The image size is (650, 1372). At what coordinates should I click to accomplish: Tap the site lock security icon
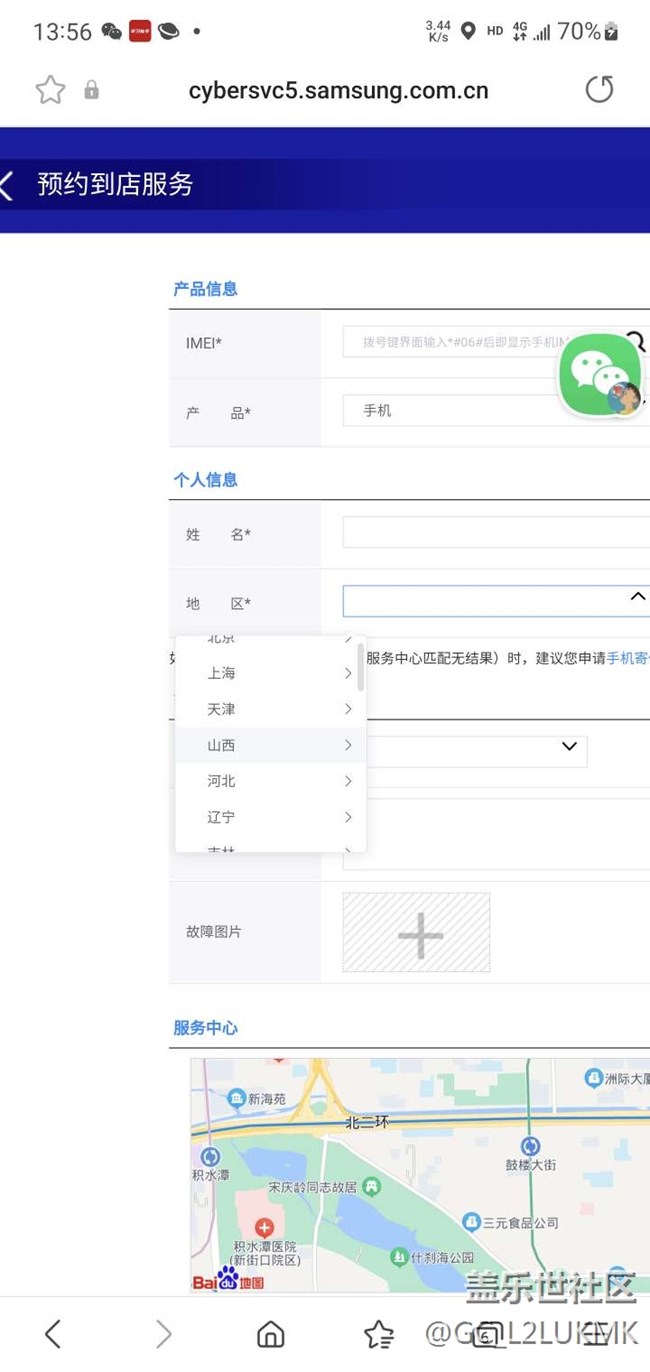click(91, 91)
